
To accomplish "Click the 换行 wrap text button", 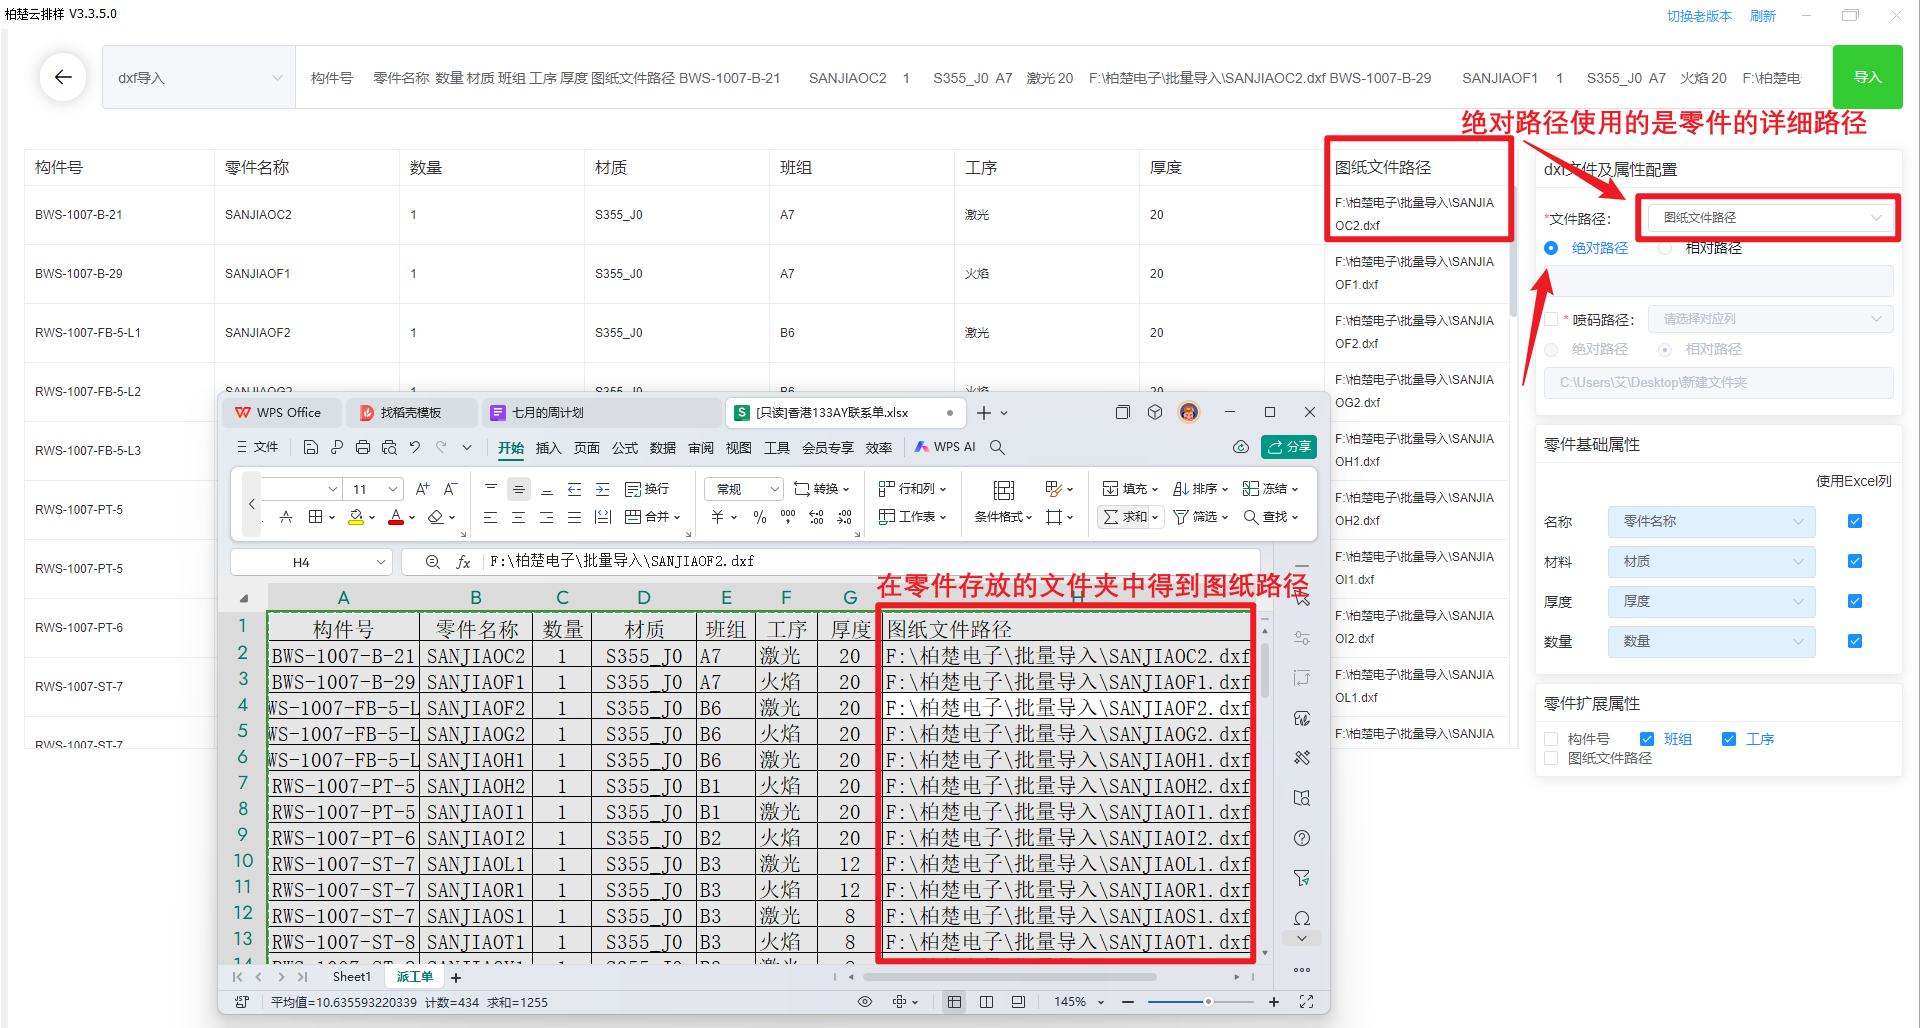I will tap(647, 489).
